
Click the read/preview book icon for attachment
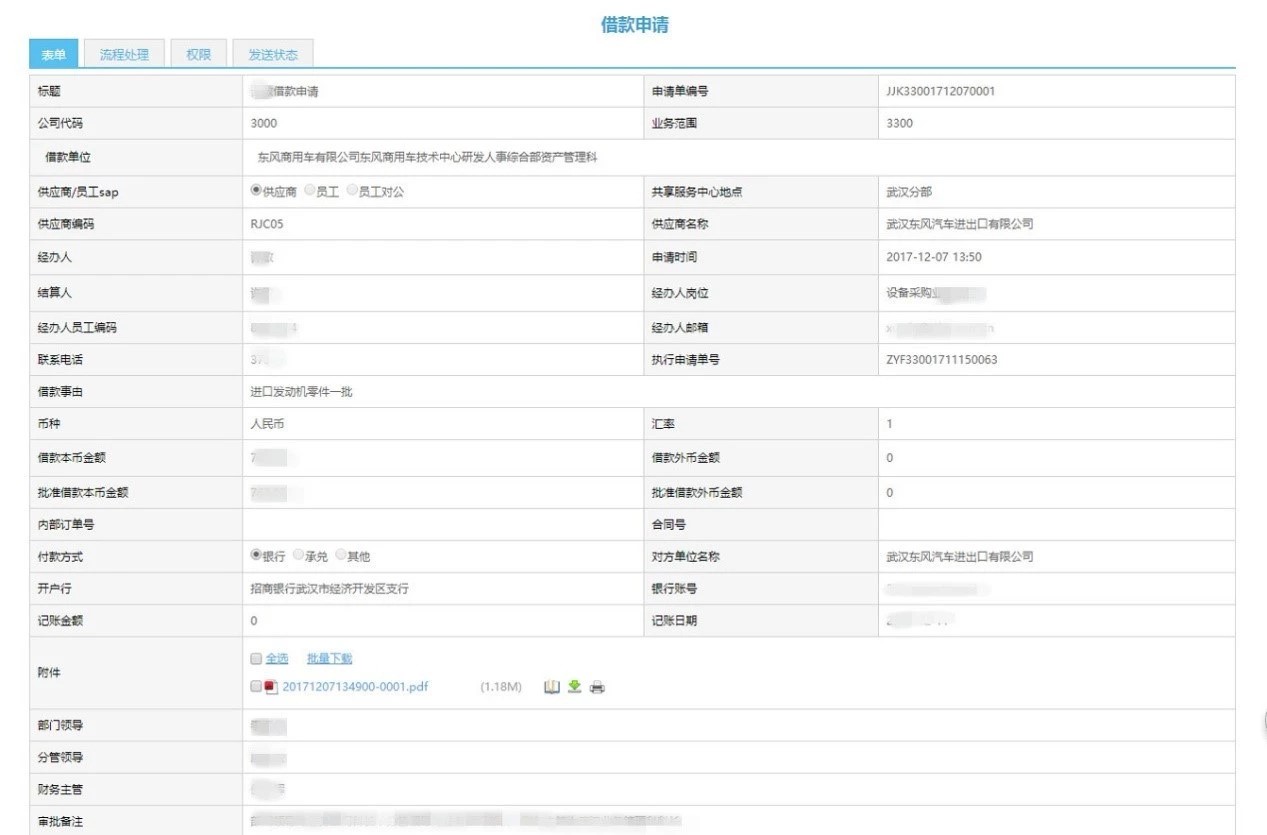point(551,687)
